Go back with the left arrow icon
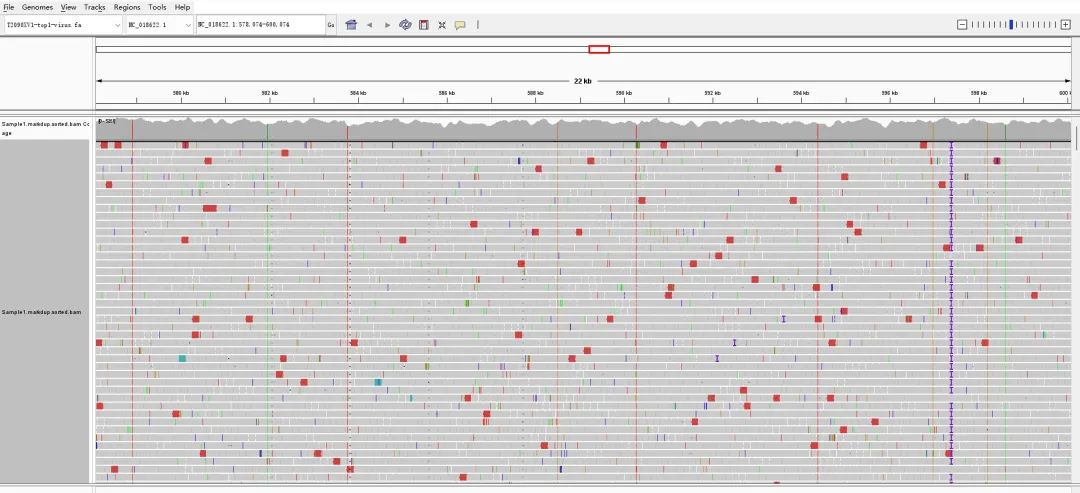The image size is (1080, 493). click(369, 25)
